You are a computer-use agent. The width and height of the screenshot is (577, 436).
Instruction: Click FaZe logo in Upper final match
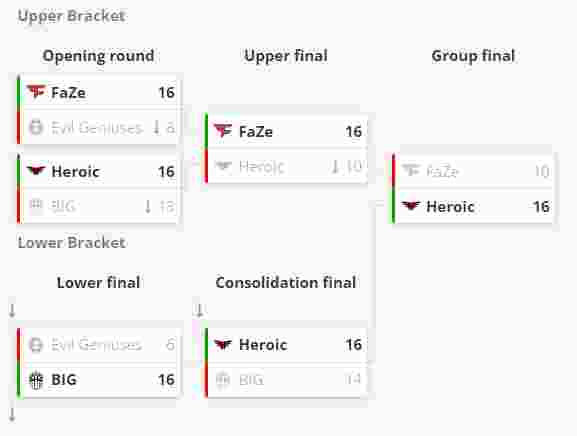click(223, 131)
